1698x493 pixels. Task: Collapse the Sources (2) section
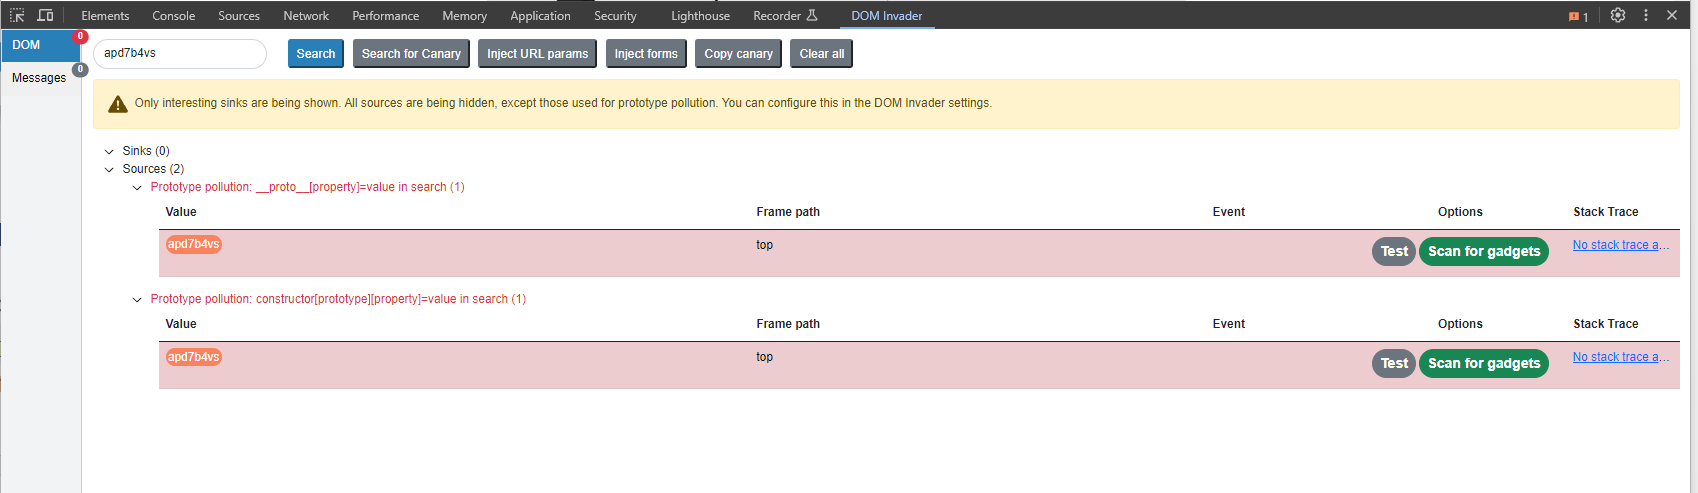[x=109, y=169]
